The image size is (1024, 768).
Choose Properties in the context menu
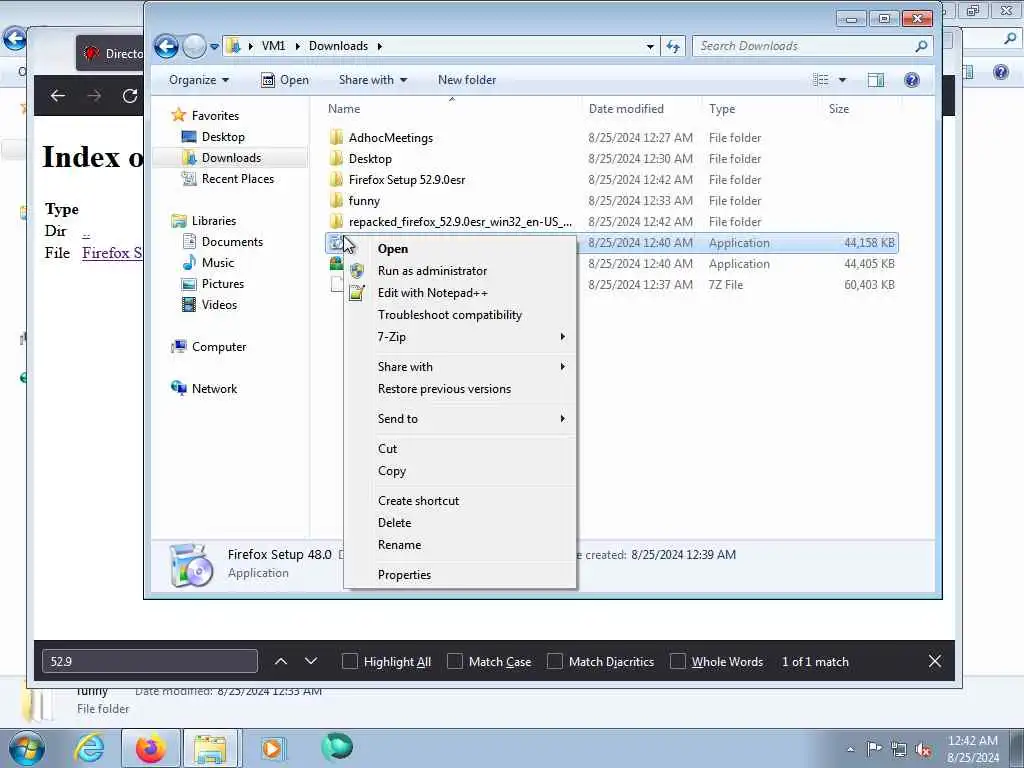[x=460, y=575]
